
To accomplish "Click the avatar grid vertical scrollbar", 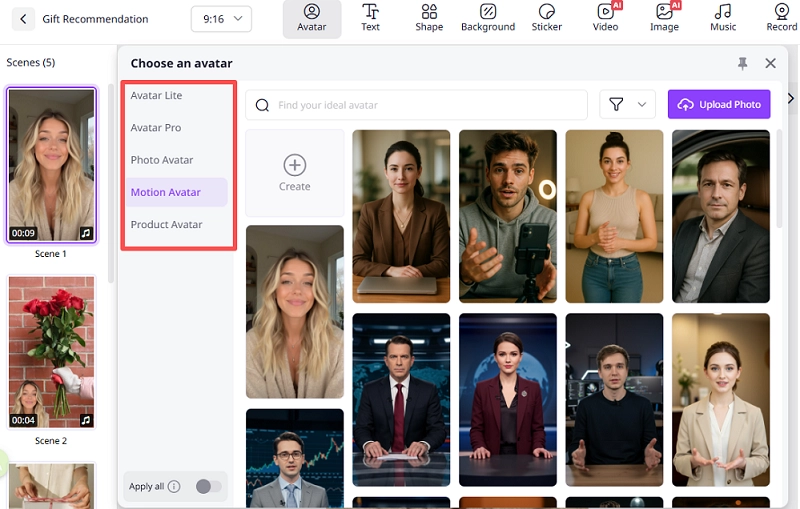I will (779, 179).
